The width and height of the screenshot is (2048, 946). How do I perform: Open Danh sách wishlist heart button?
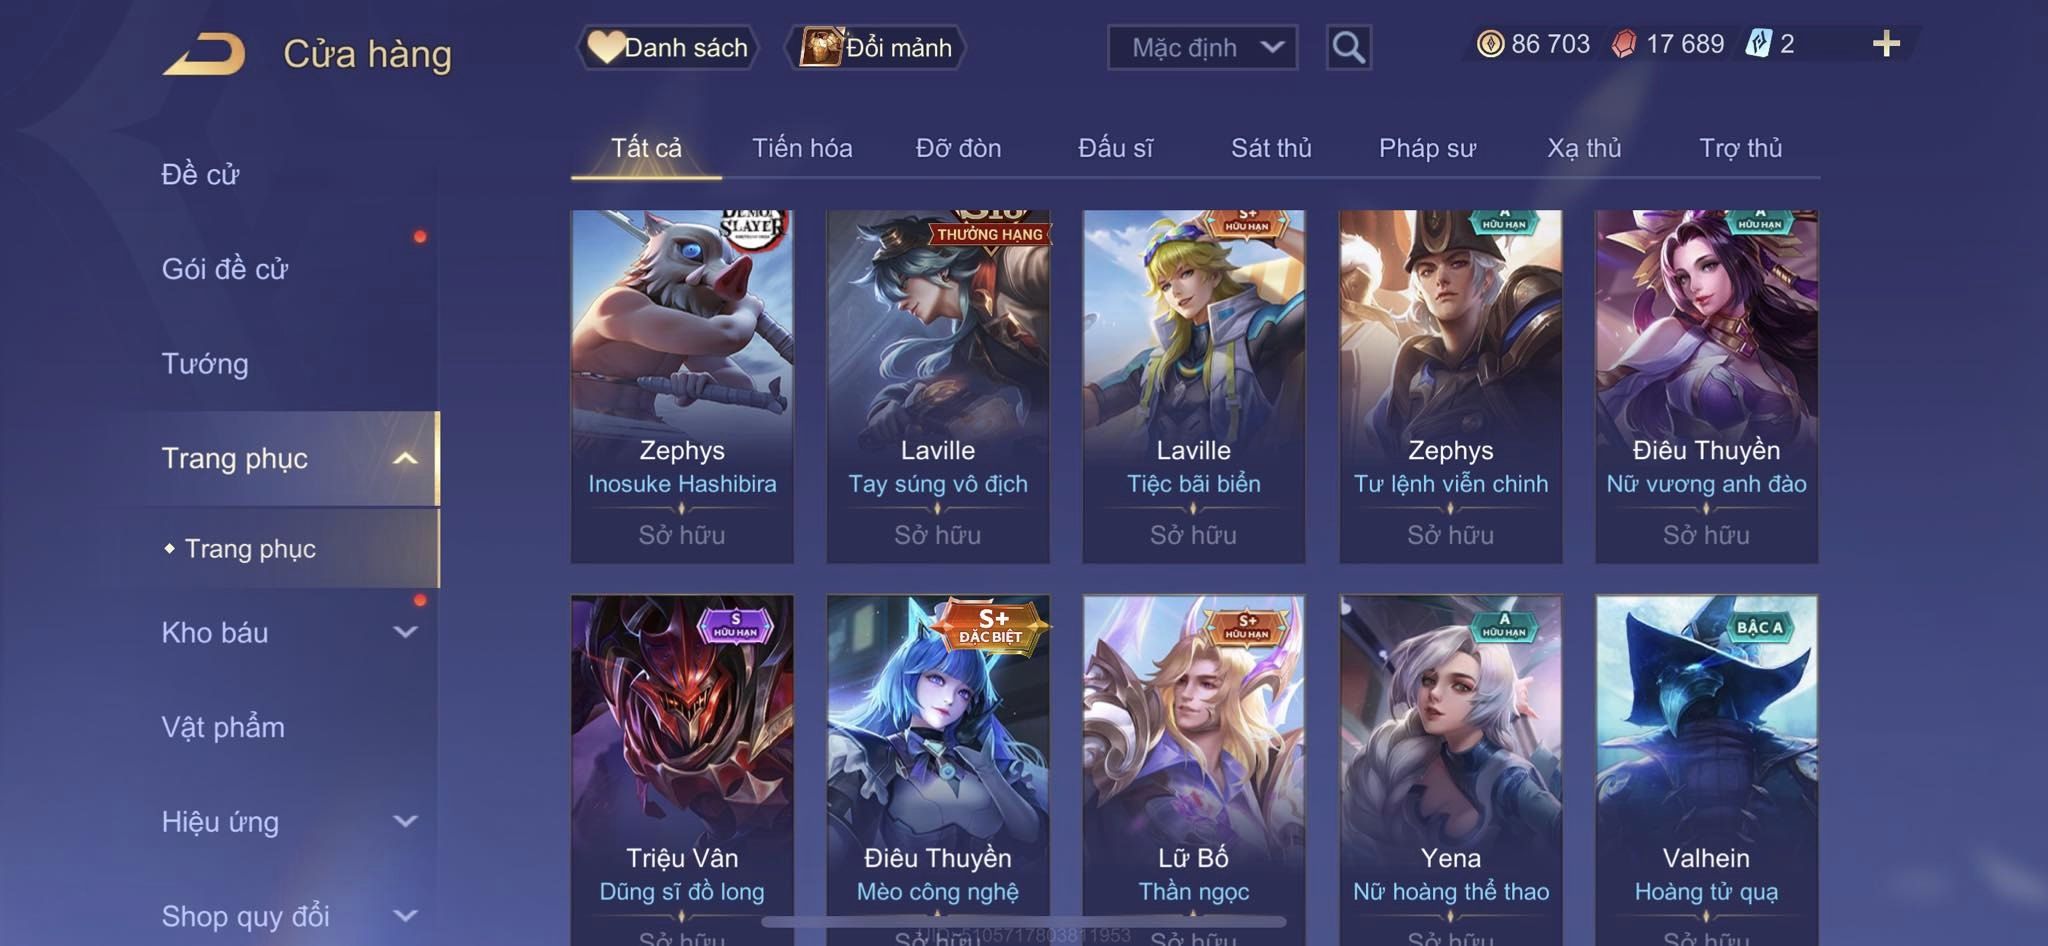[668, 47]
